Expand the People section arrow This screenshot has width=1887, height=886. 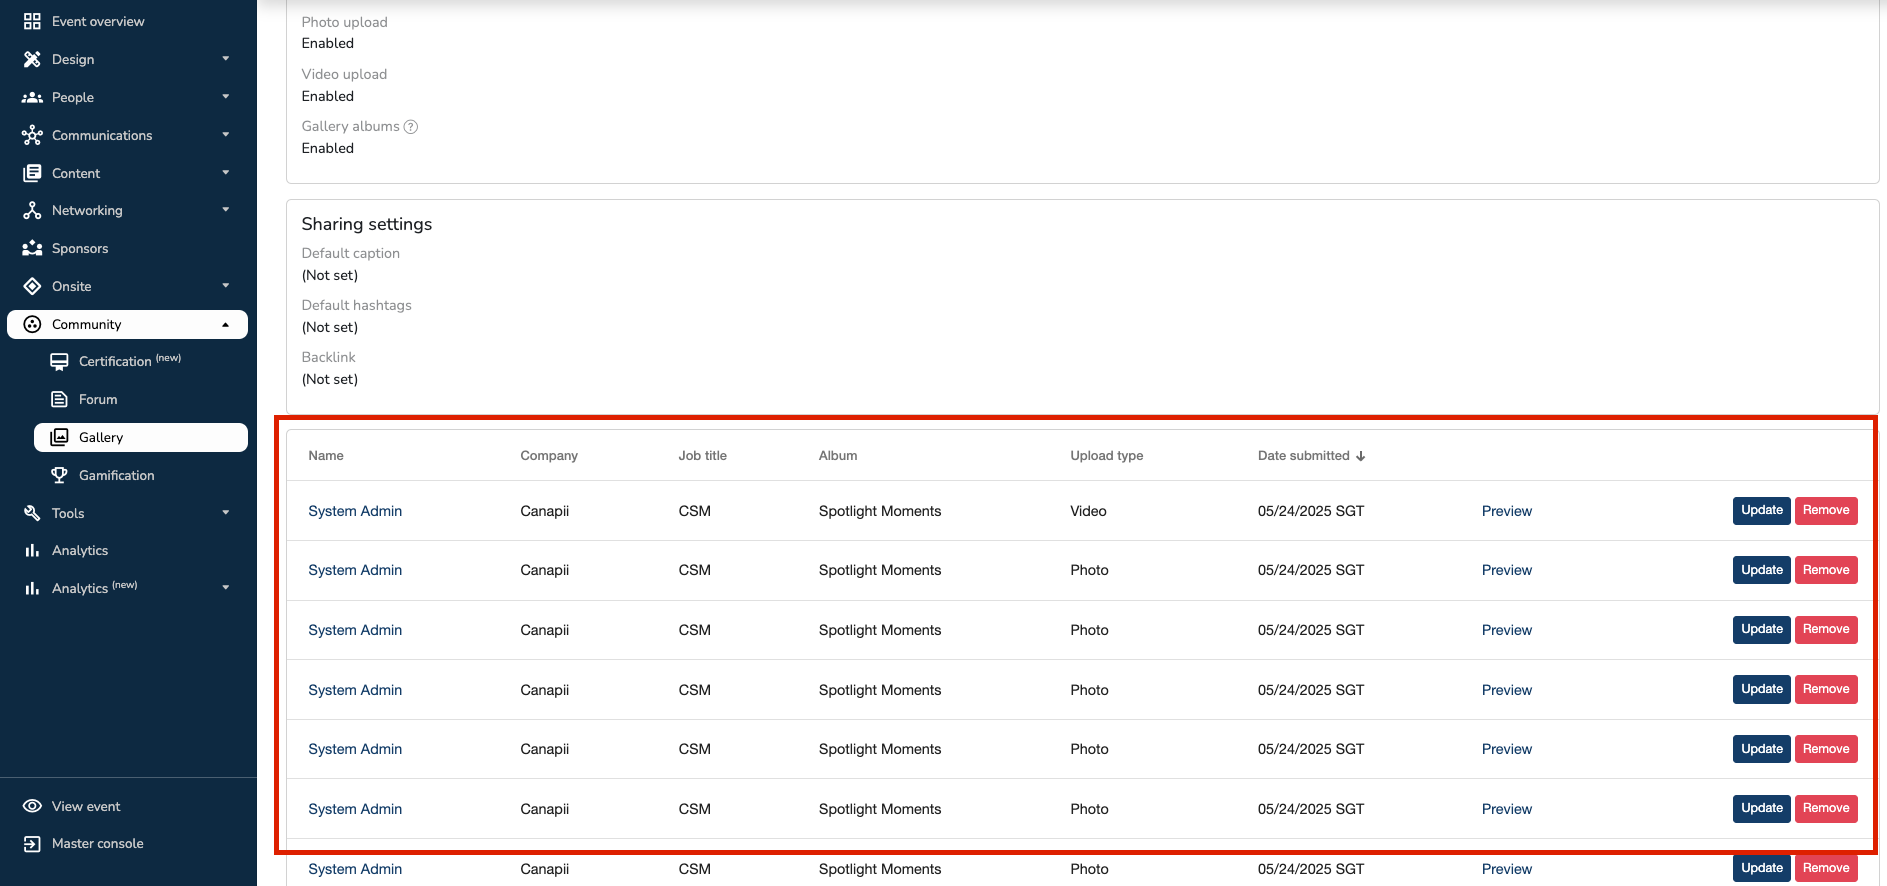(226, 97)
